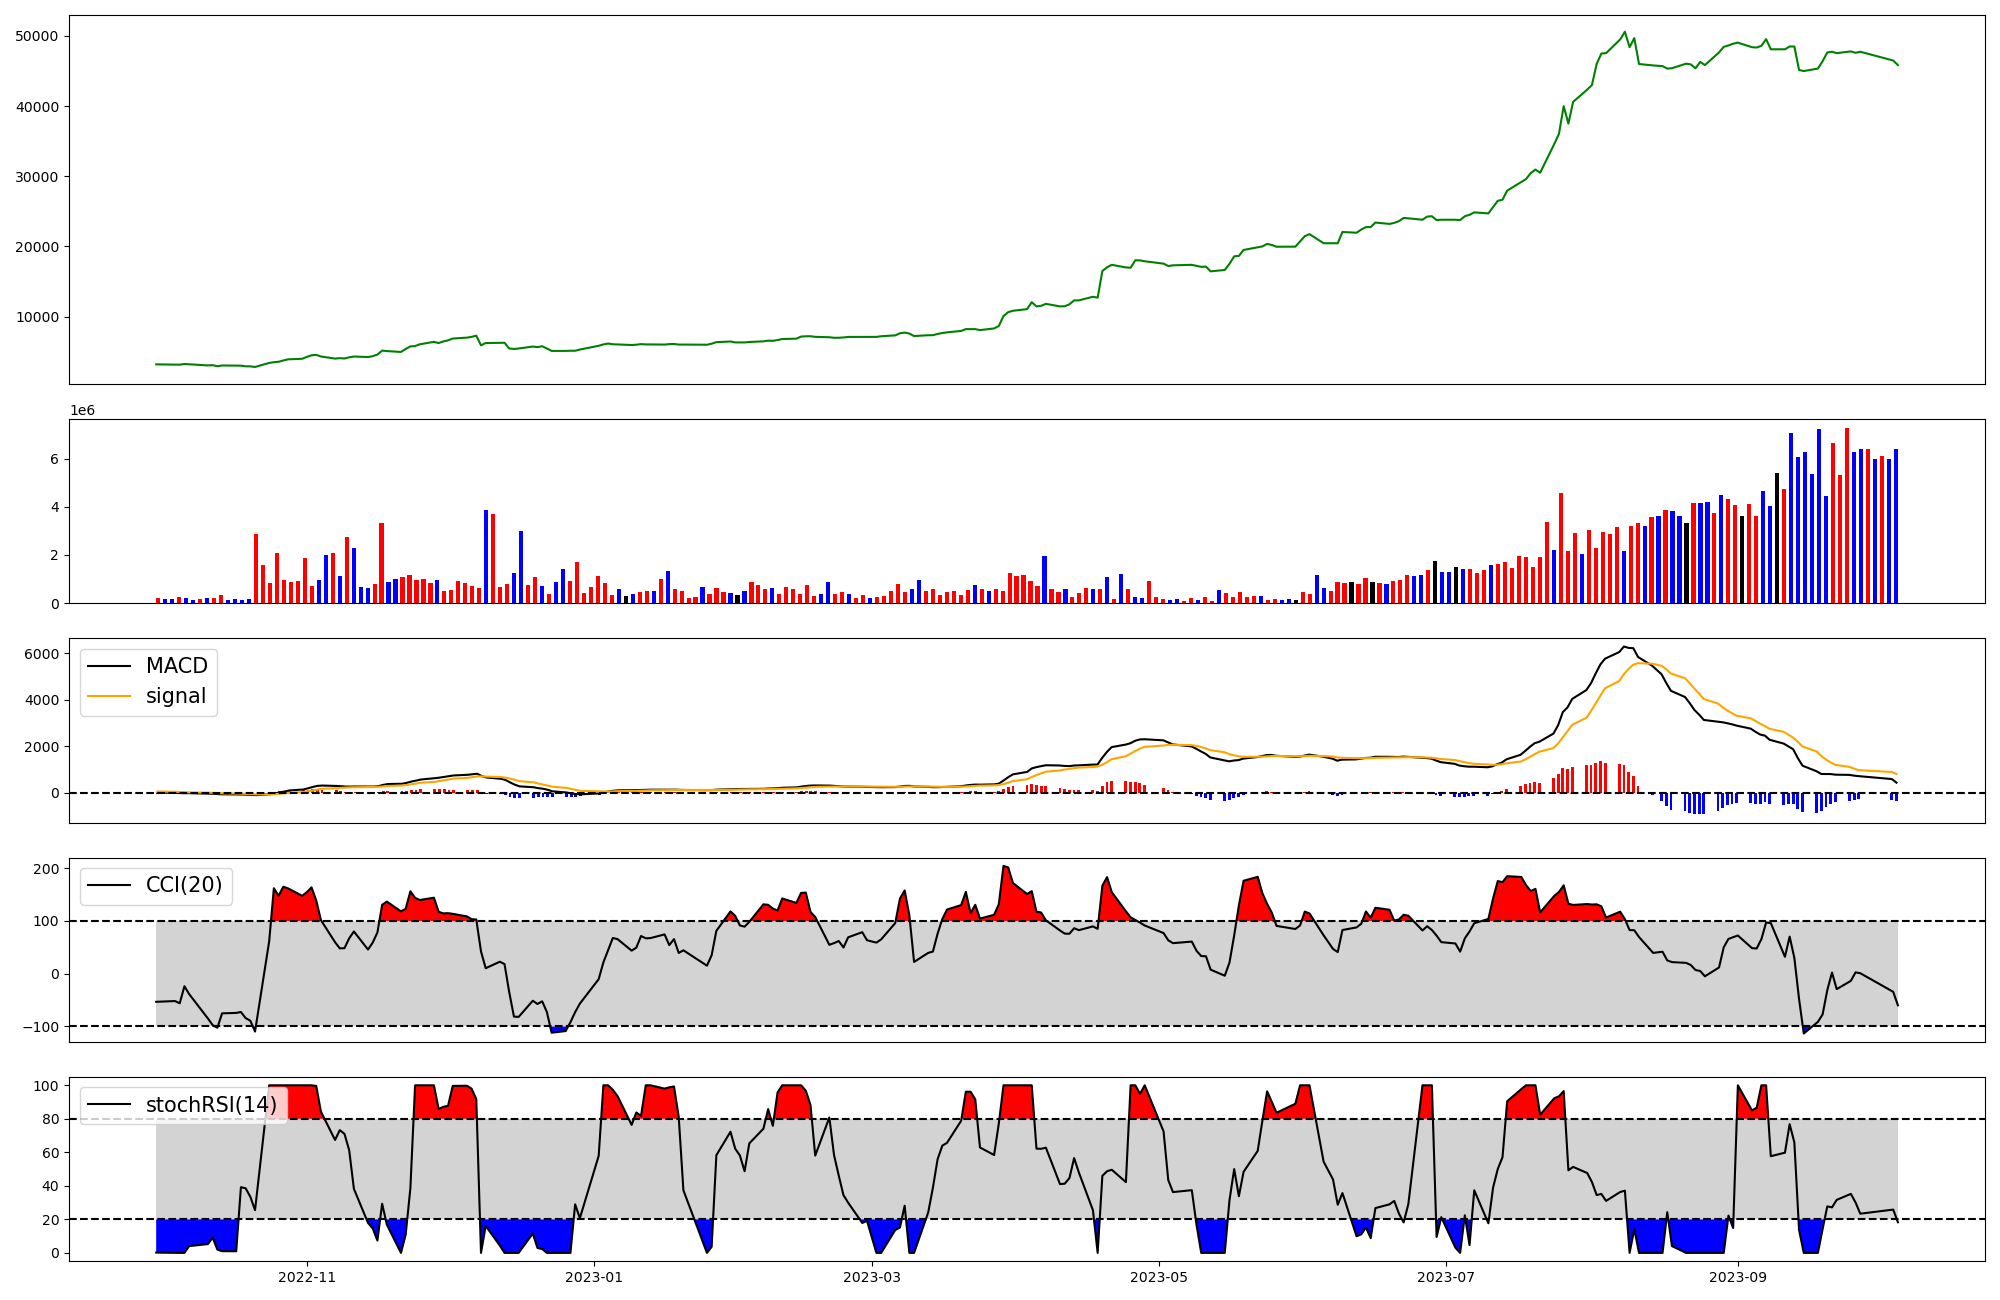The image size is (2000, 1300).
Task: Click the 2022-11 x-axis tick label
Action: point(307,1277)
